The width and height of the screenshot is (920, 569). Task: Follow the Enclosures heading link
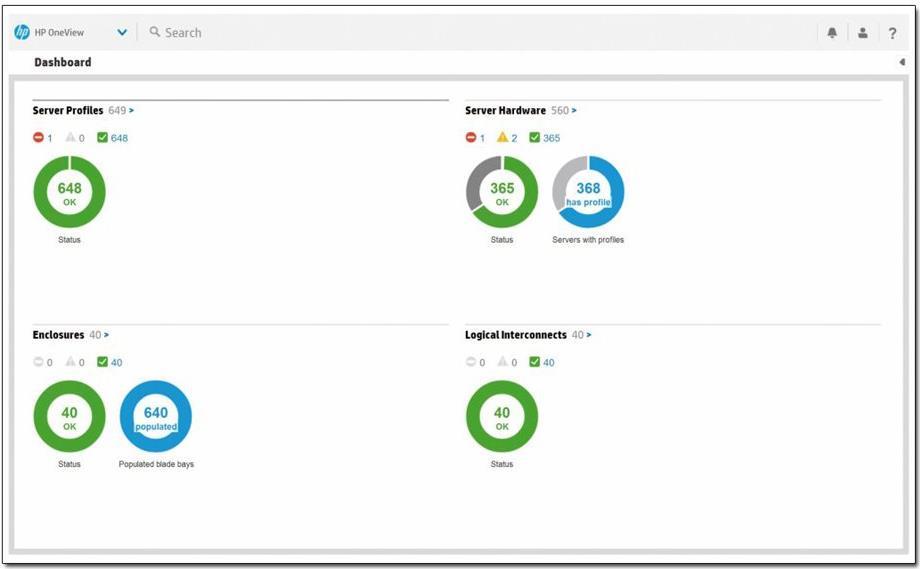pyautogui.click(x=58, y=335)
